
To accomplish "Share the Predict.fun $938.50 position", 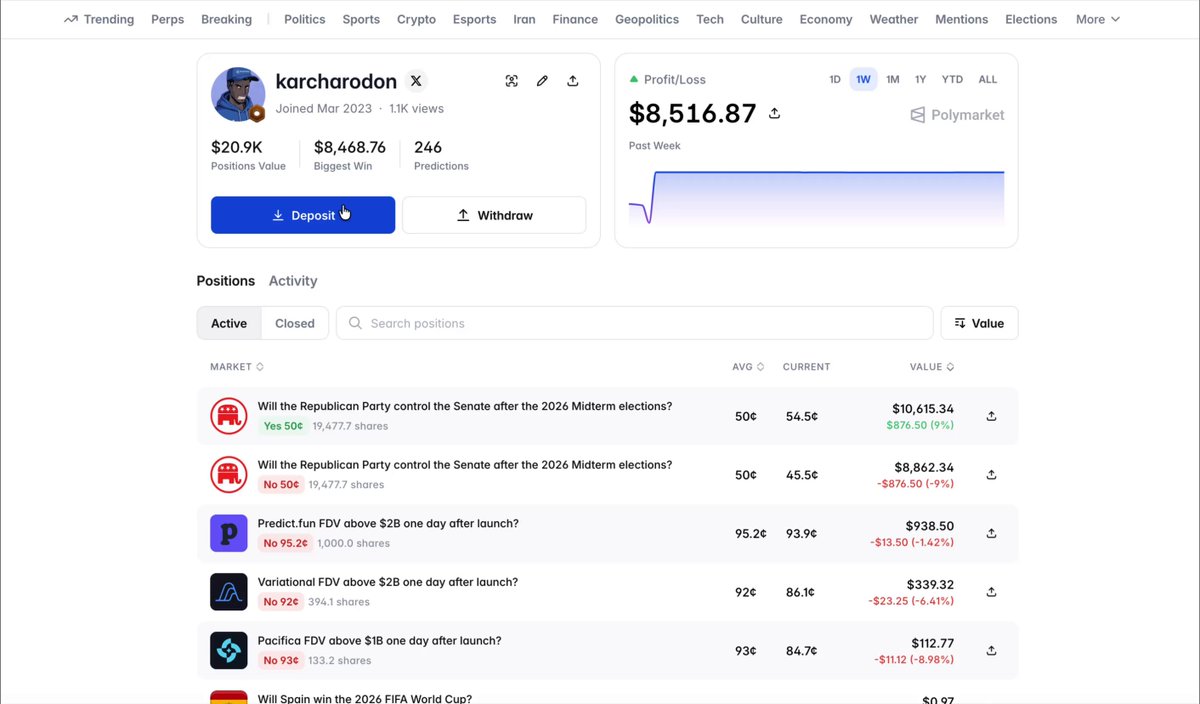I will coord(991,533).
